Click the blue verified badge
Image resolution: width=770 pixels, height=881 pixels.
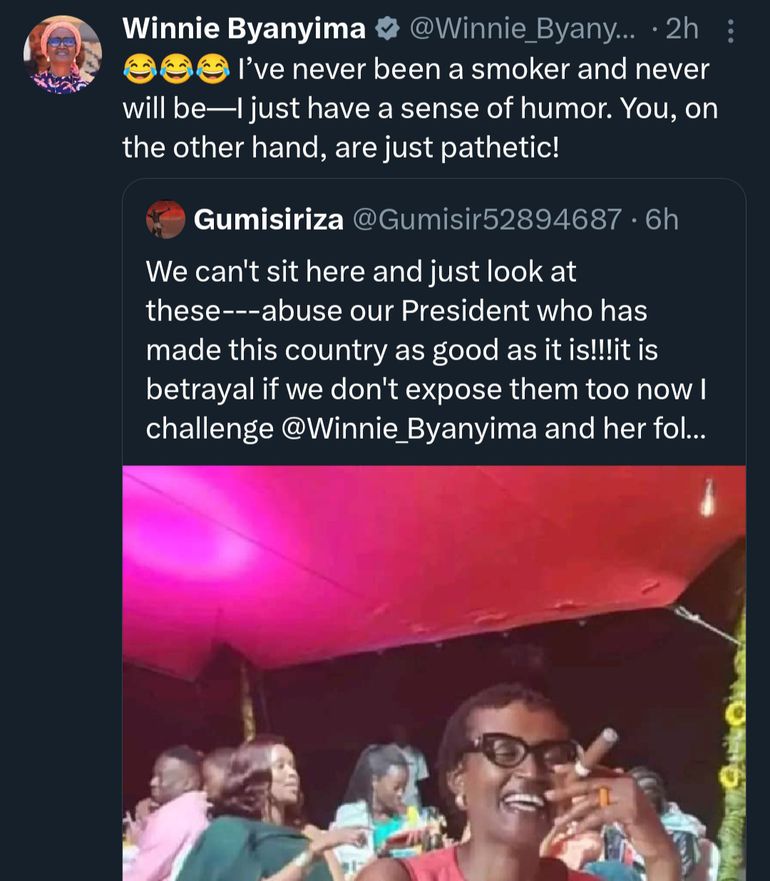click(386, 30)
